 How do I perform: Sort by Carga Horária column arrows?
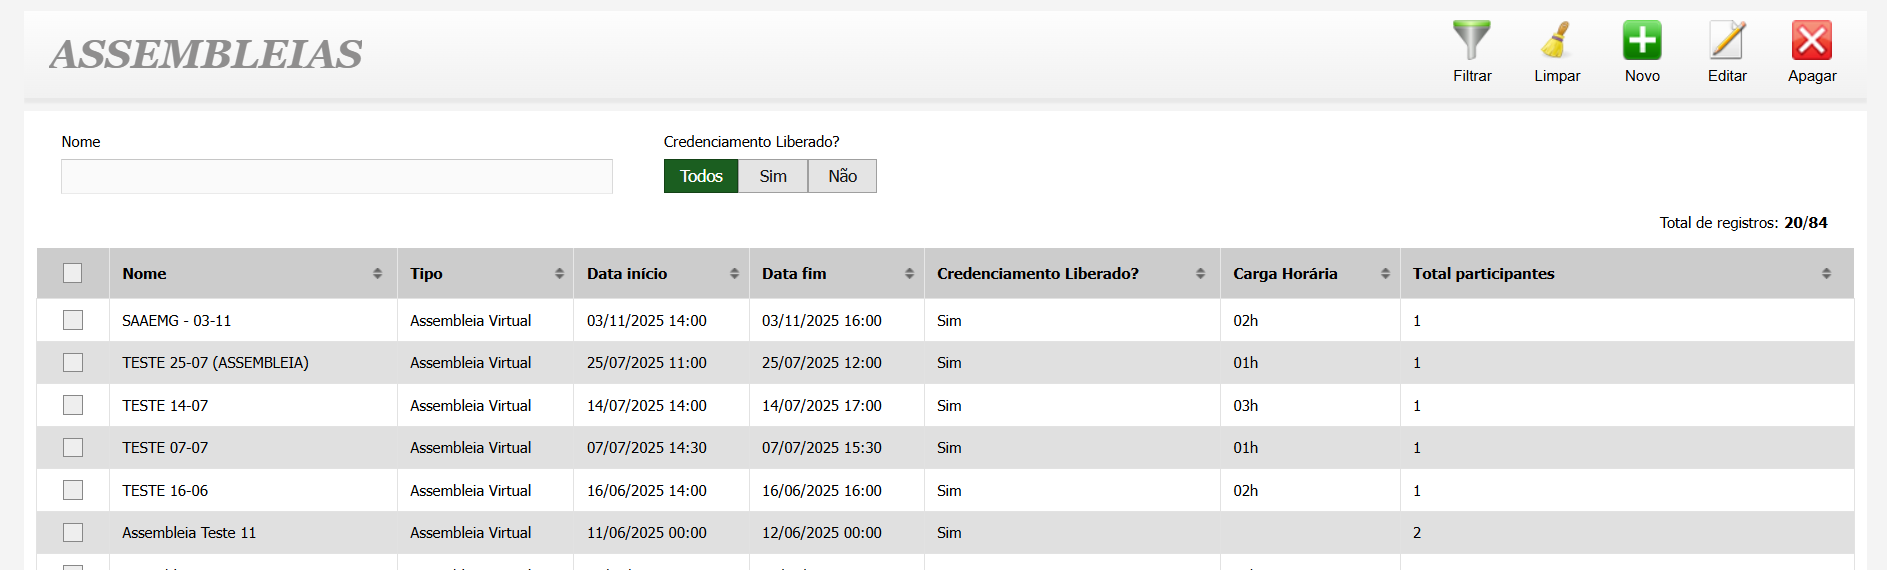coord(1385,274)
